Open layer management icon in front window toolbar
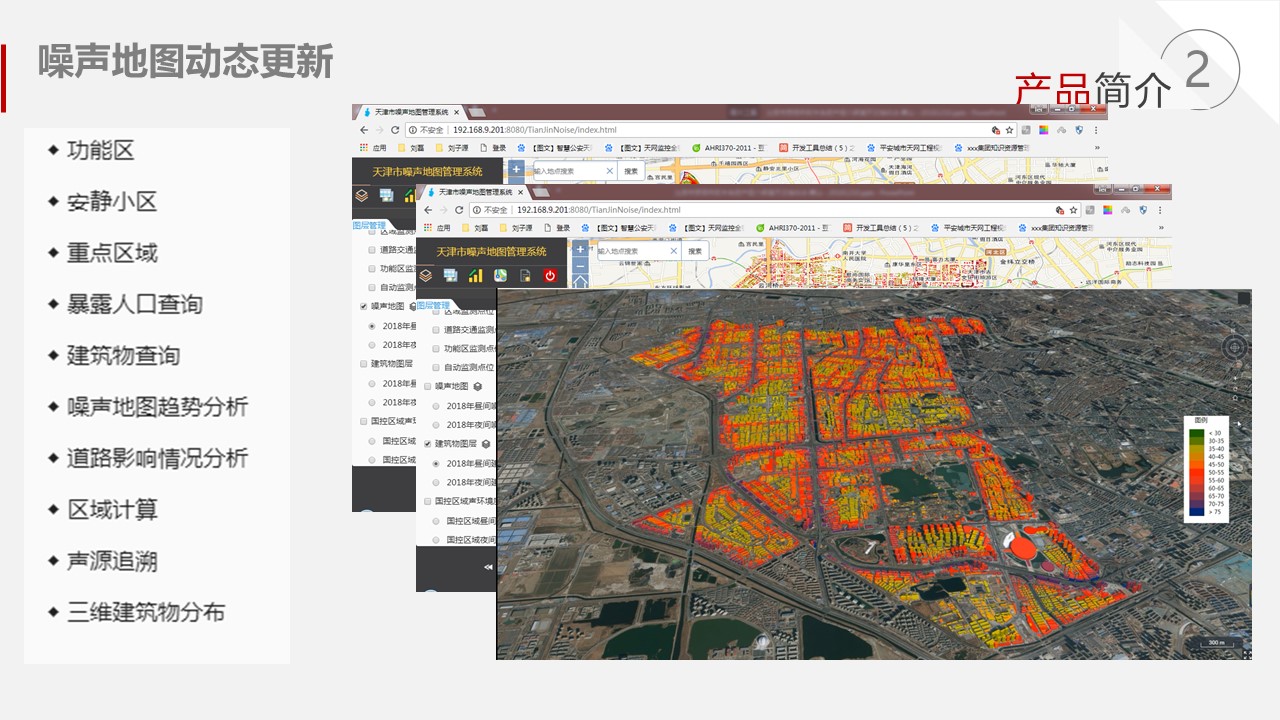The height and width of the screenshot is (720, 1280). 426,276
